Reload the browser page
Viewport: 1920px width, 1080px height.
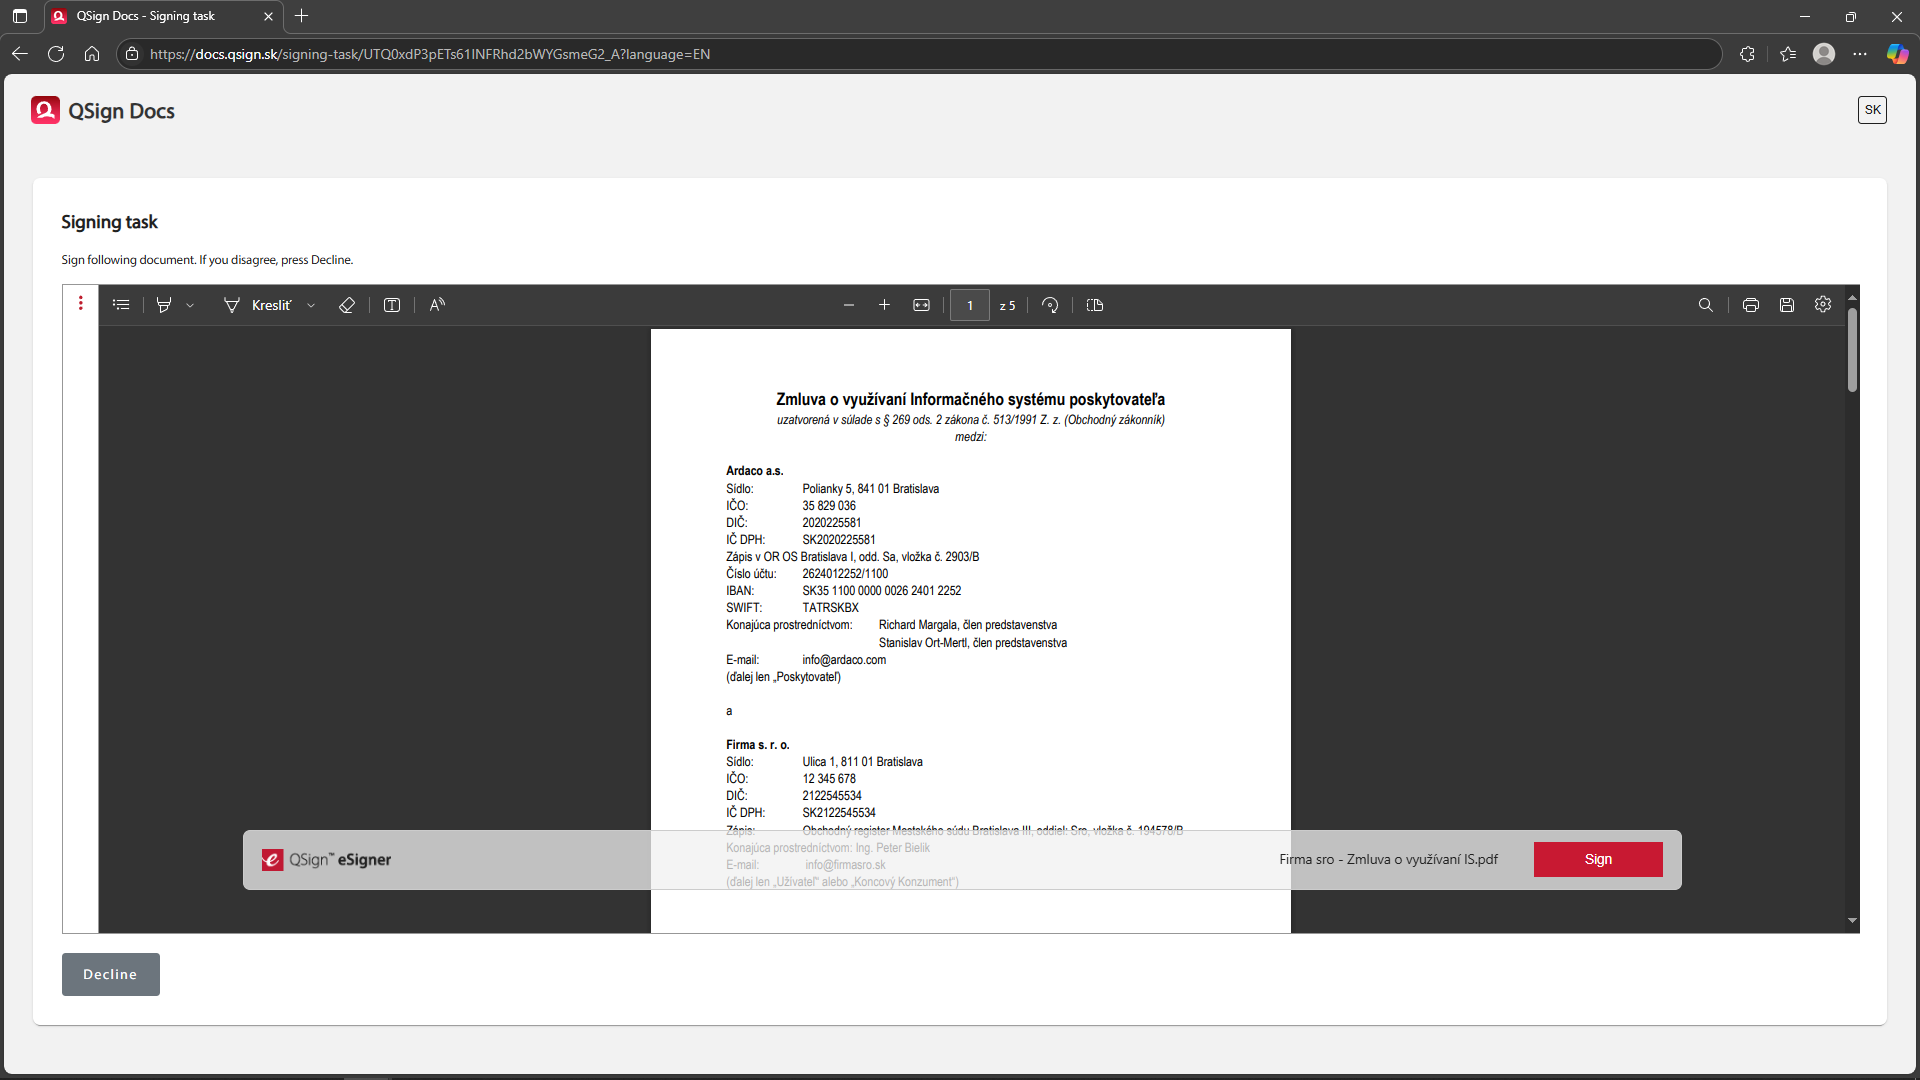(56, 54)
